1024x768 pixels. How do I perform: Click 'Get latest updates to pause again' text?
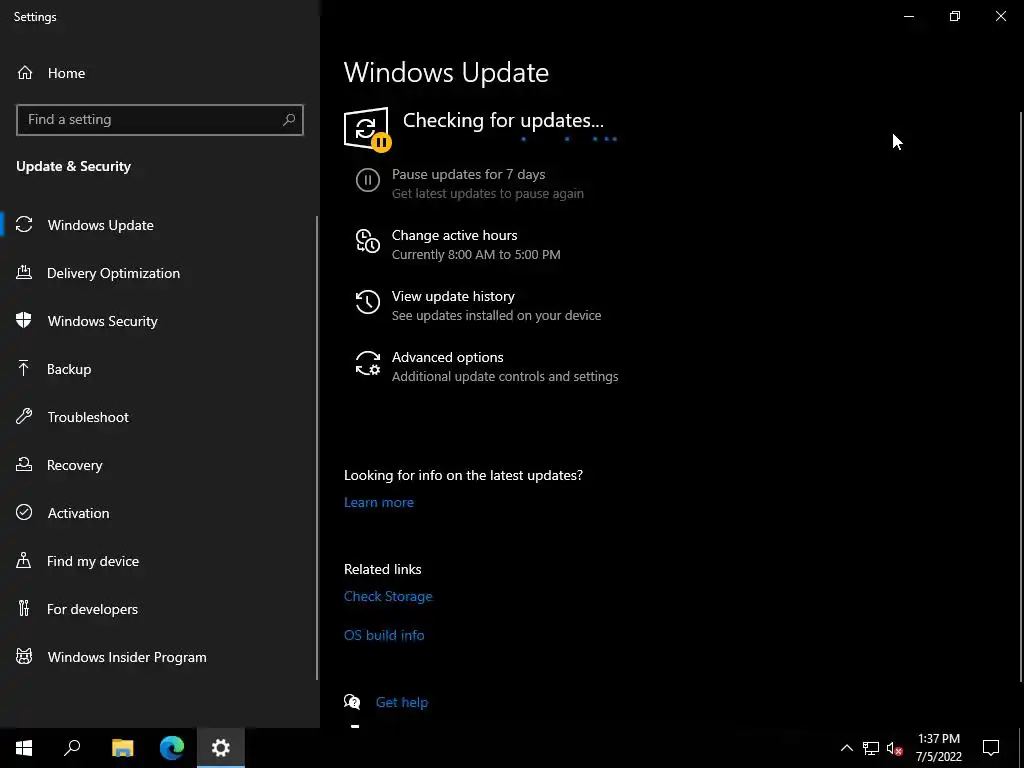488,193
